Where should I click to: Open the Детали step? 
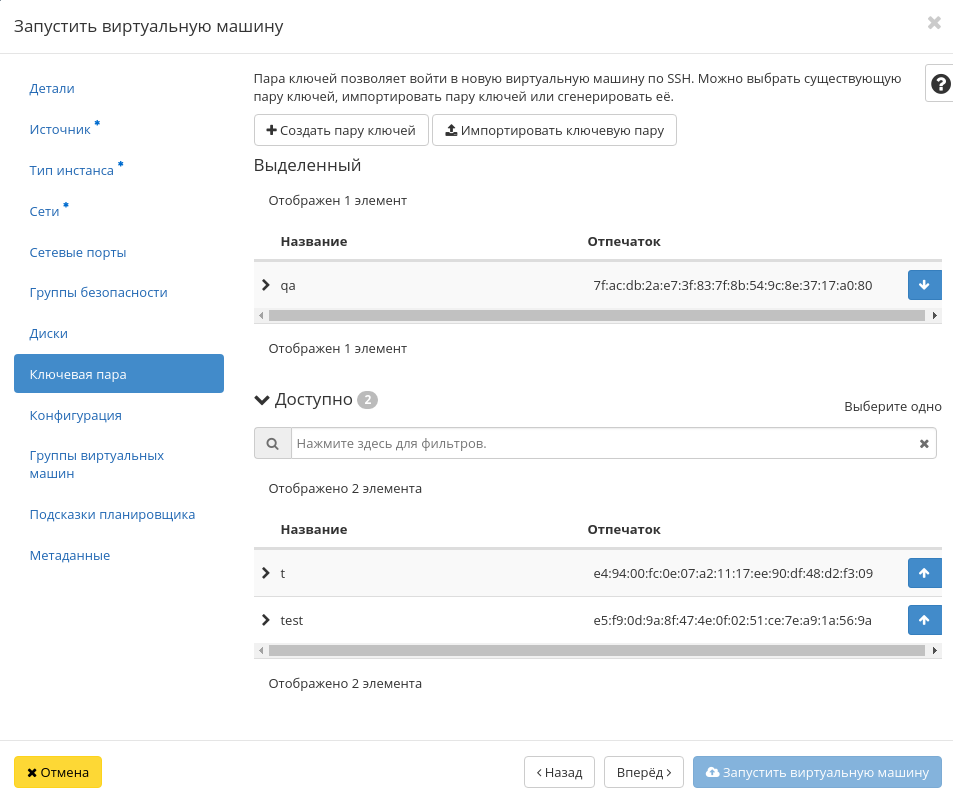(x=52, y=88)
